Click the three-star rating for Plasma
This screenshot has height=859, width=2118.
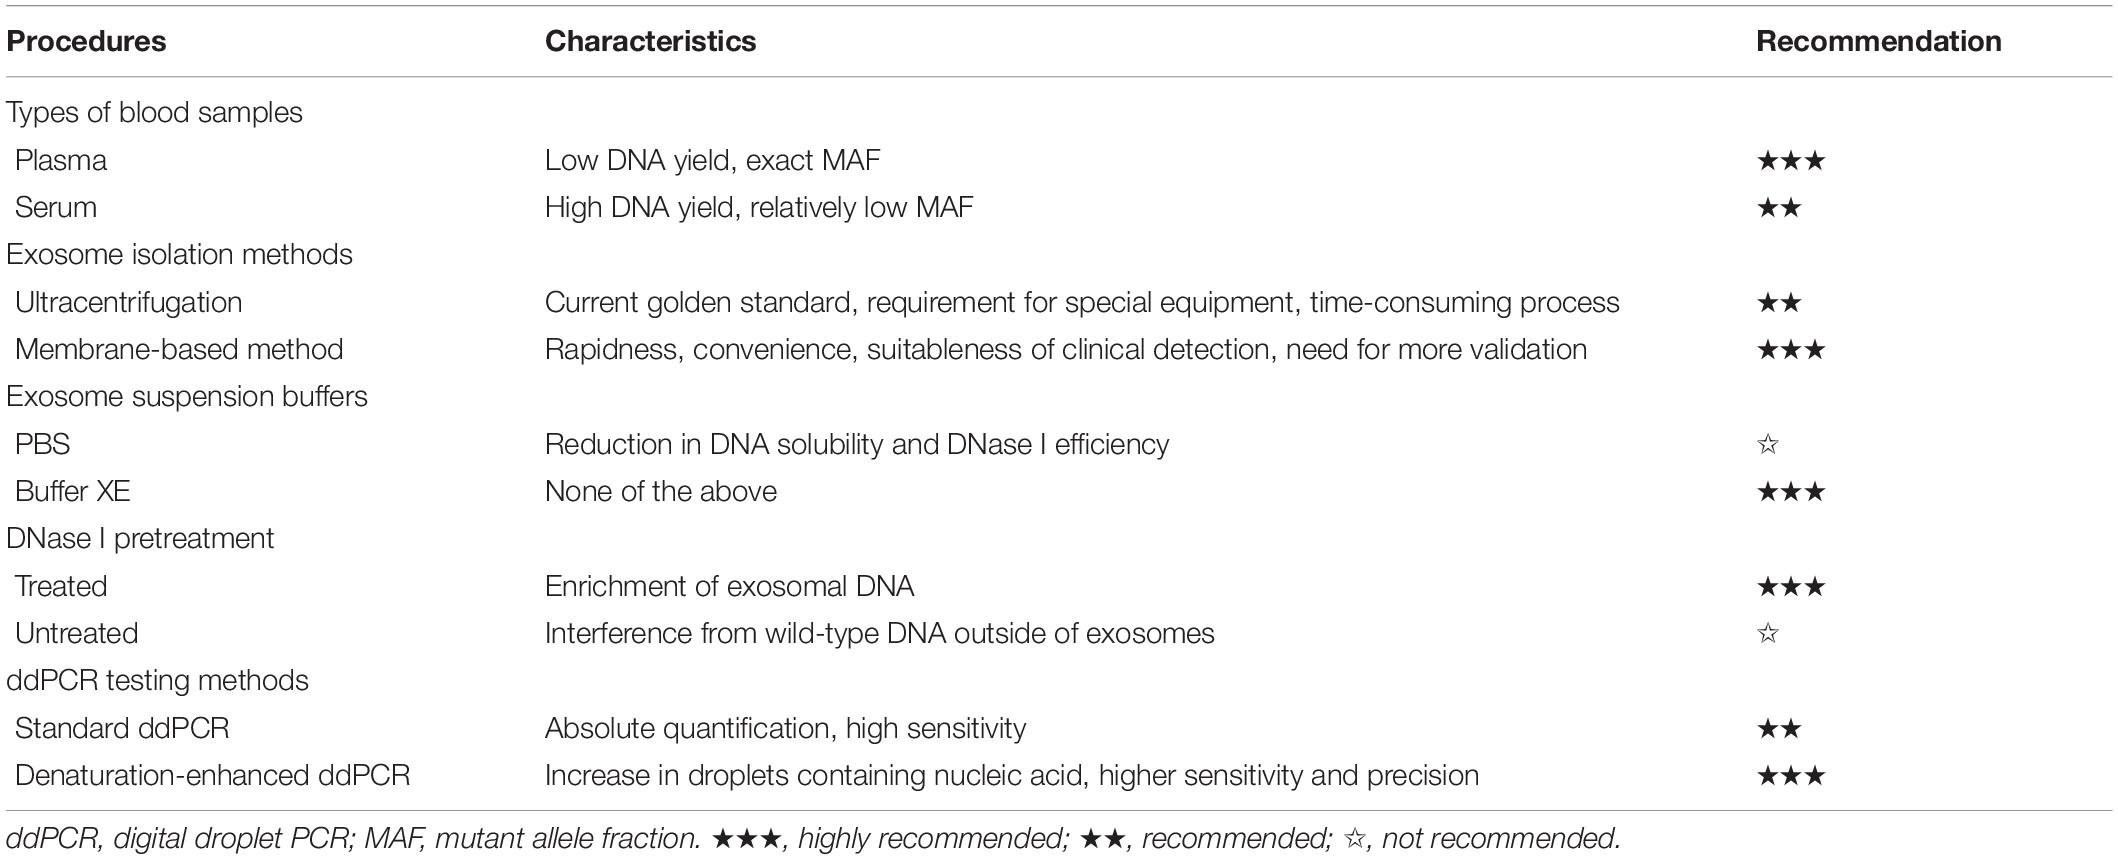[1790, 160]
